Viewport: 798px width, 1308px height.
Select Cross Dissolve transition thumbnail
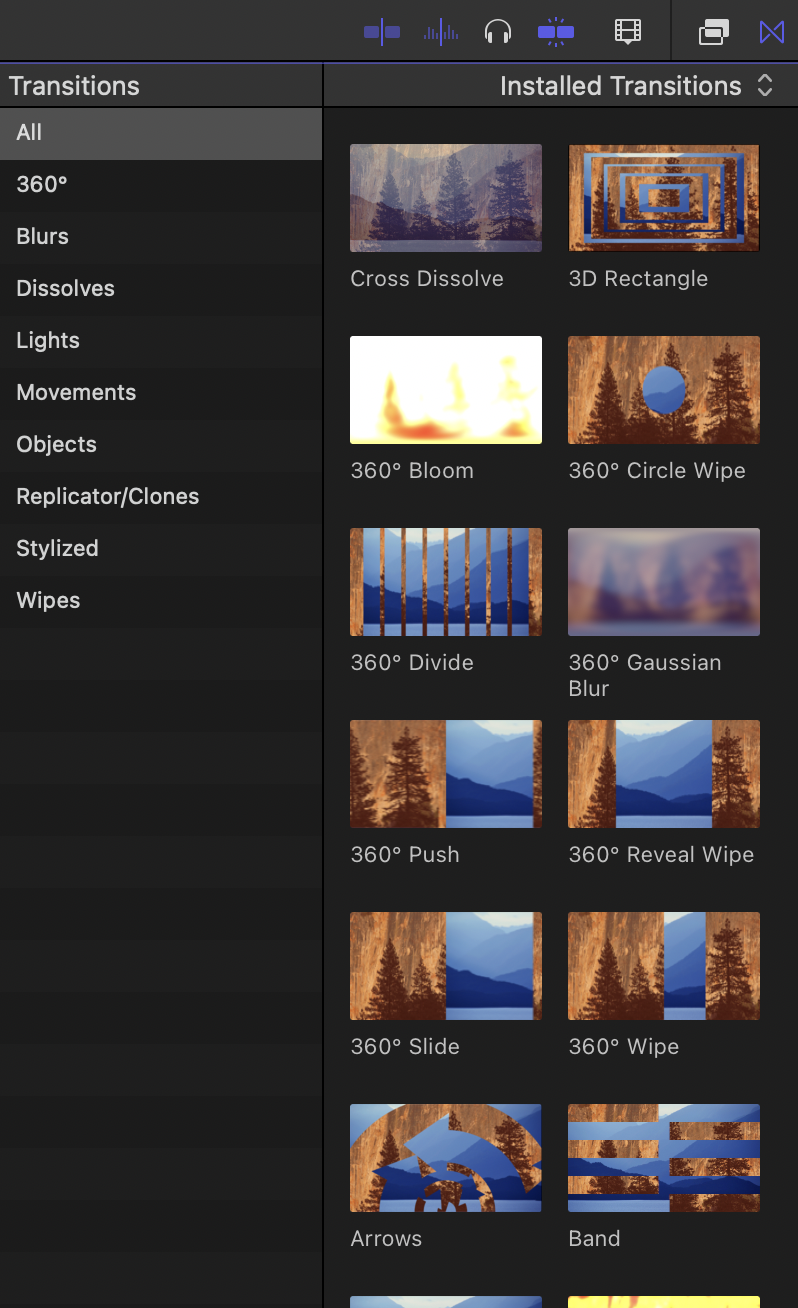(x=446, y=198)
